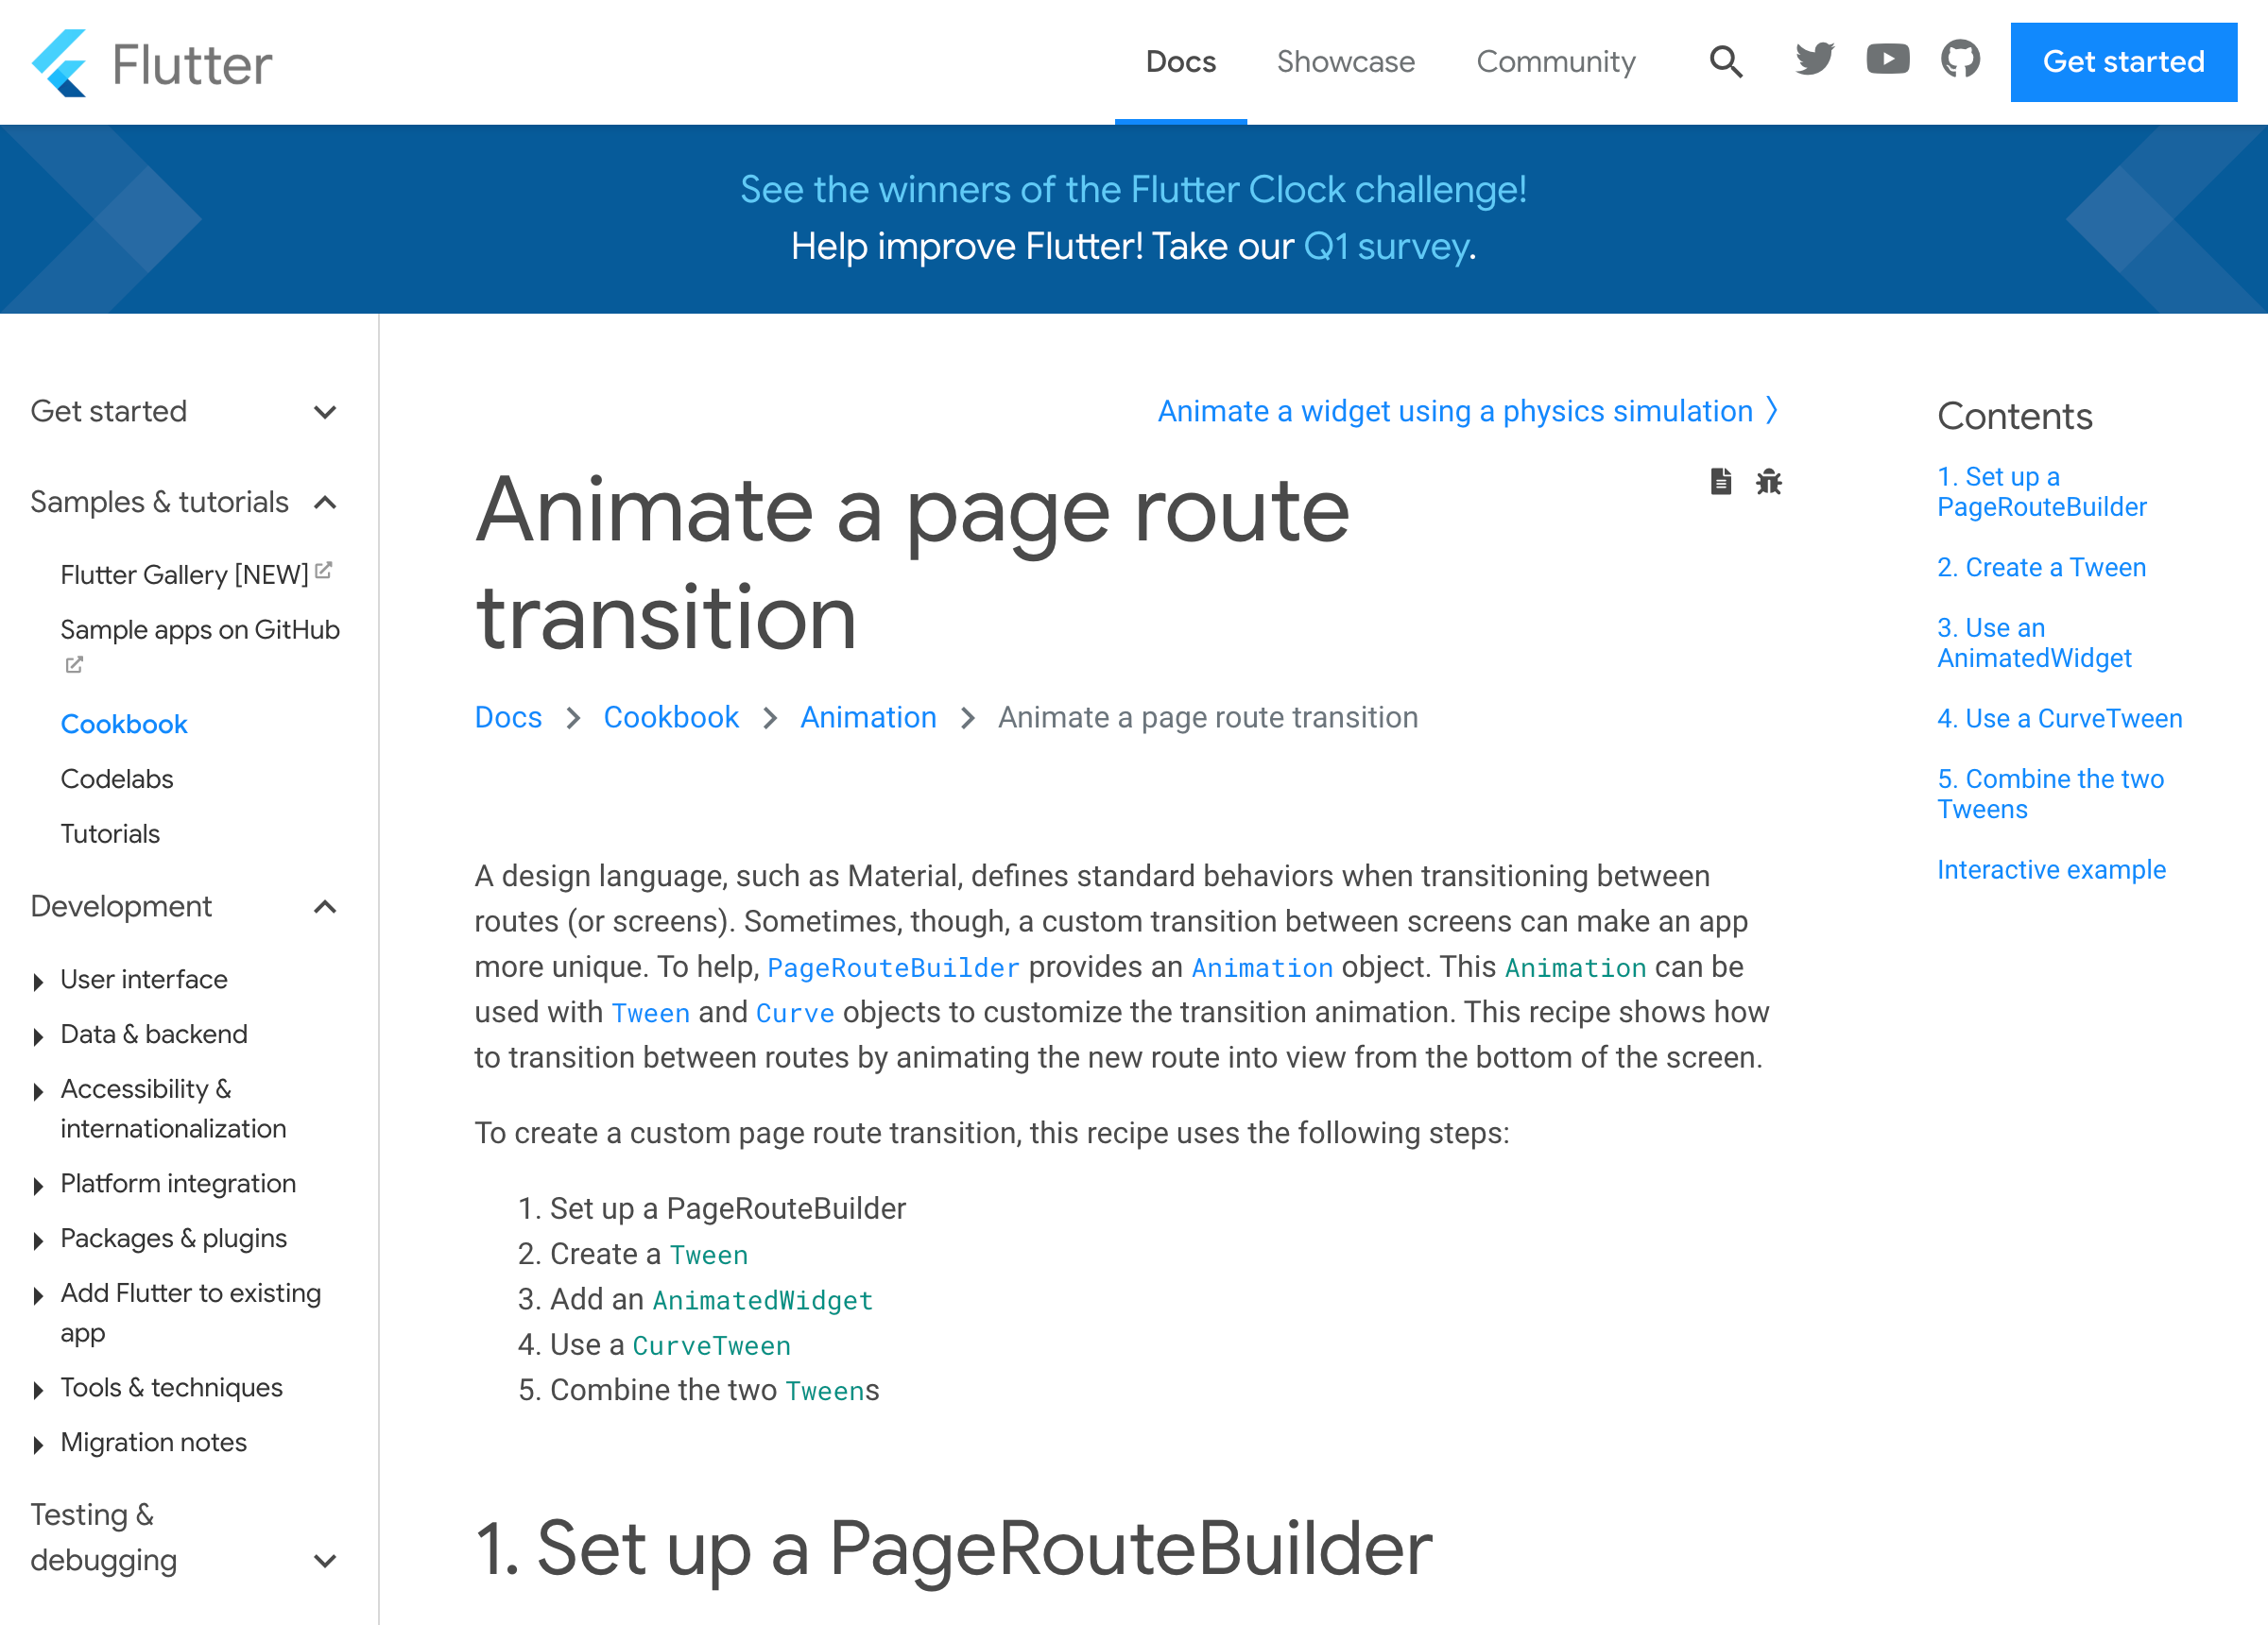Screen dimensions: 2268x1625
Task: Jump to Interactive example in Contents
Action: click(2051, 870)
